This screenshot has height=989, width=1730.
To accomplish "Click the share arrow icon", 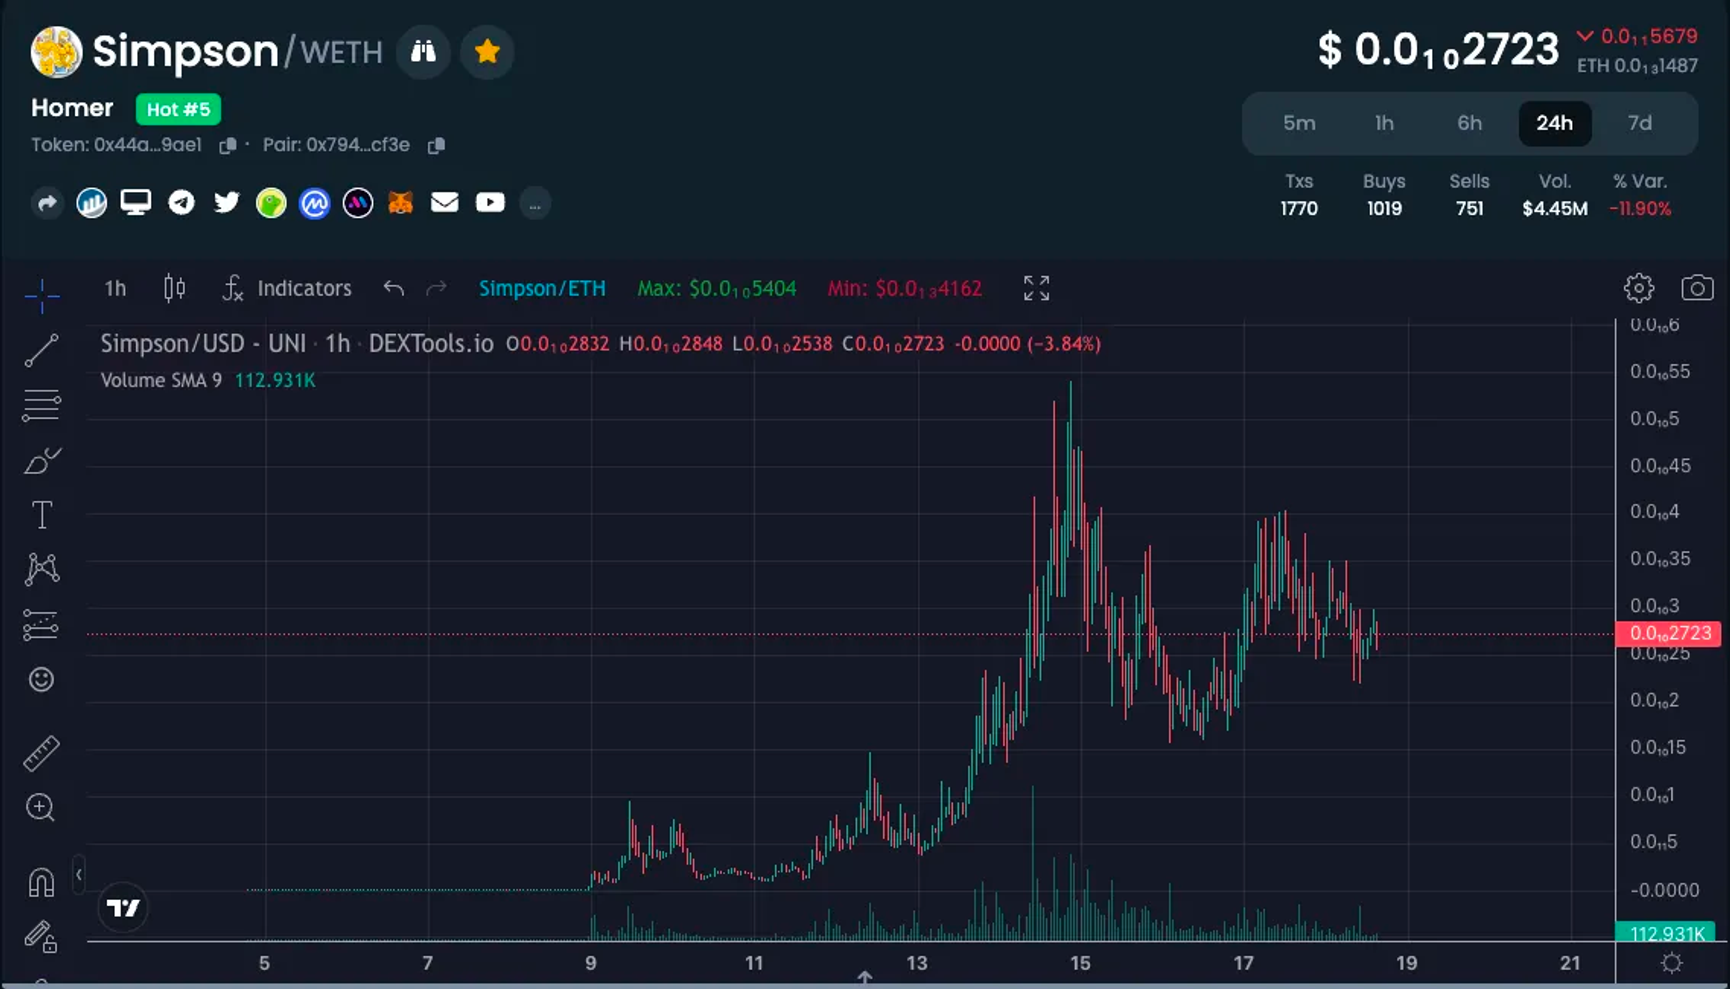I will (47, 203).
